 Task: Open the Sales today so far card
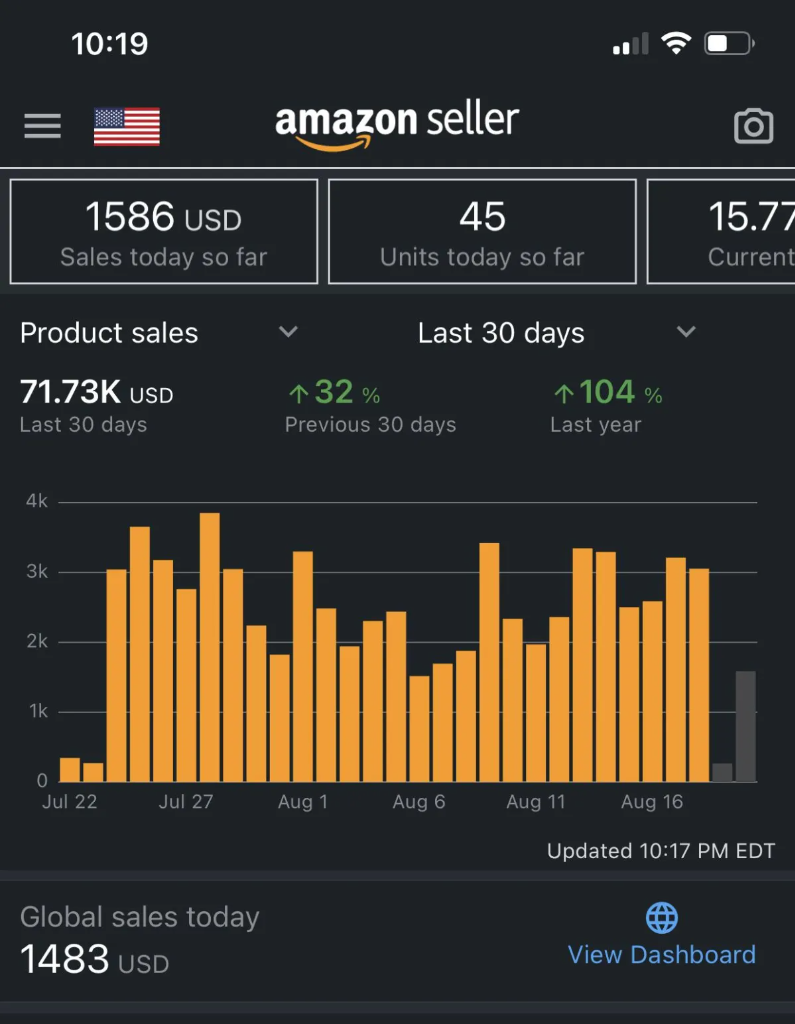click(164, 232)
